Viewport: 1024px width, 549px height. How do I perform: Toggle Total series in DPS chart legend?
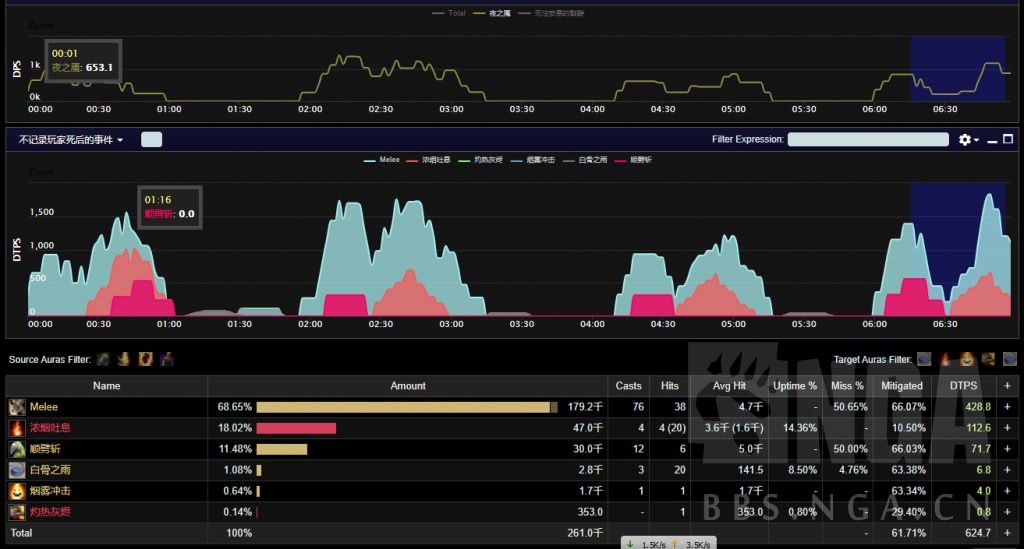coord(449,13)
